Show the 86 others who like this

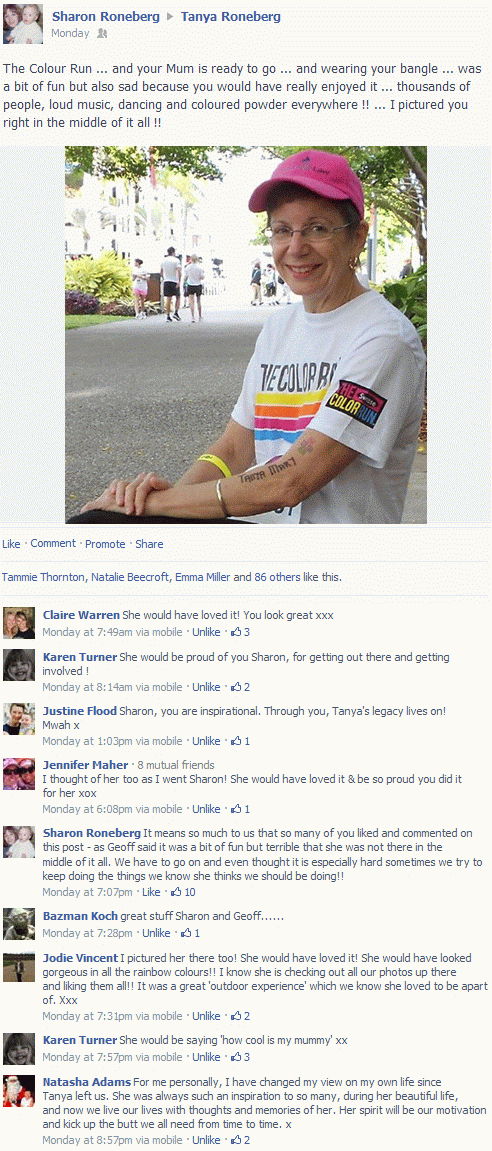pos(283,578)
